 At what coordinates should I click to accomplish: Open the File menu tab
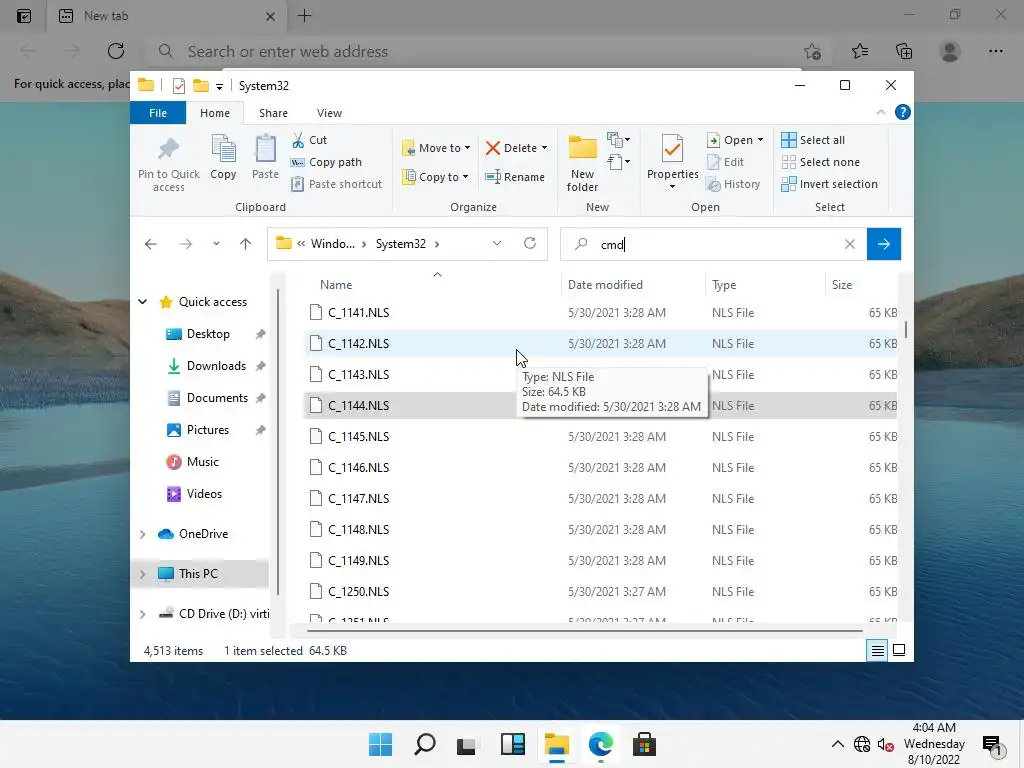point(158,113)
